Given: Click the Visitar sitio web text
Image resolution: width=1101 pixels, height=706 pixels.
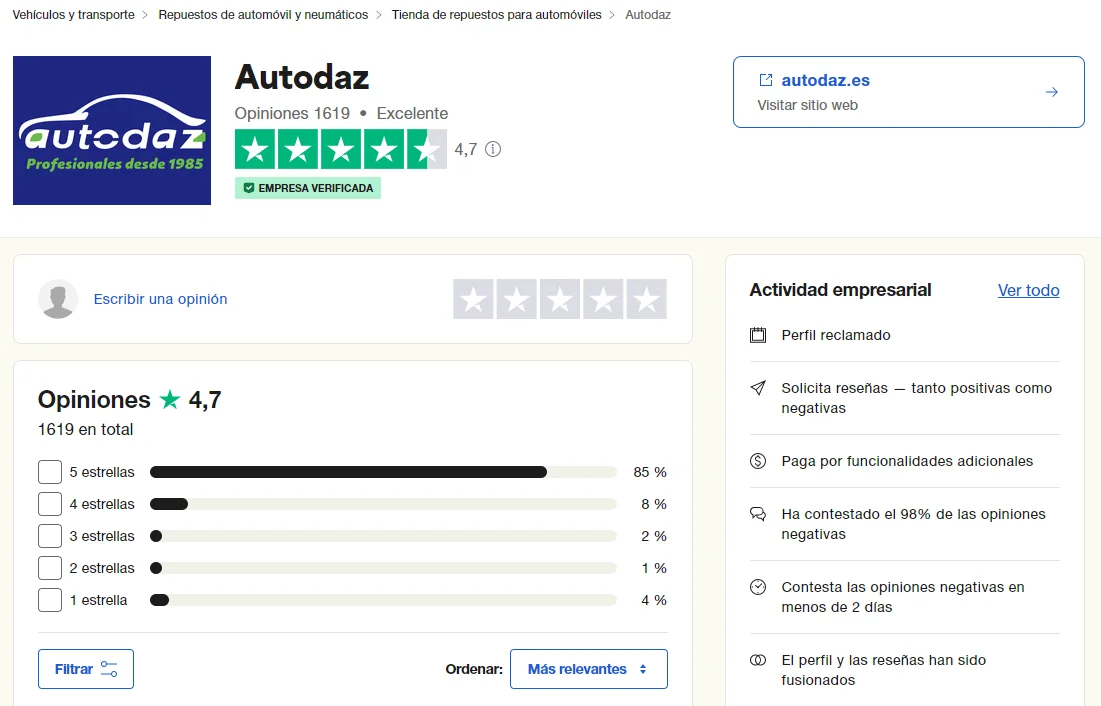Looking at the screenshot, I should (x=807, y=105).
